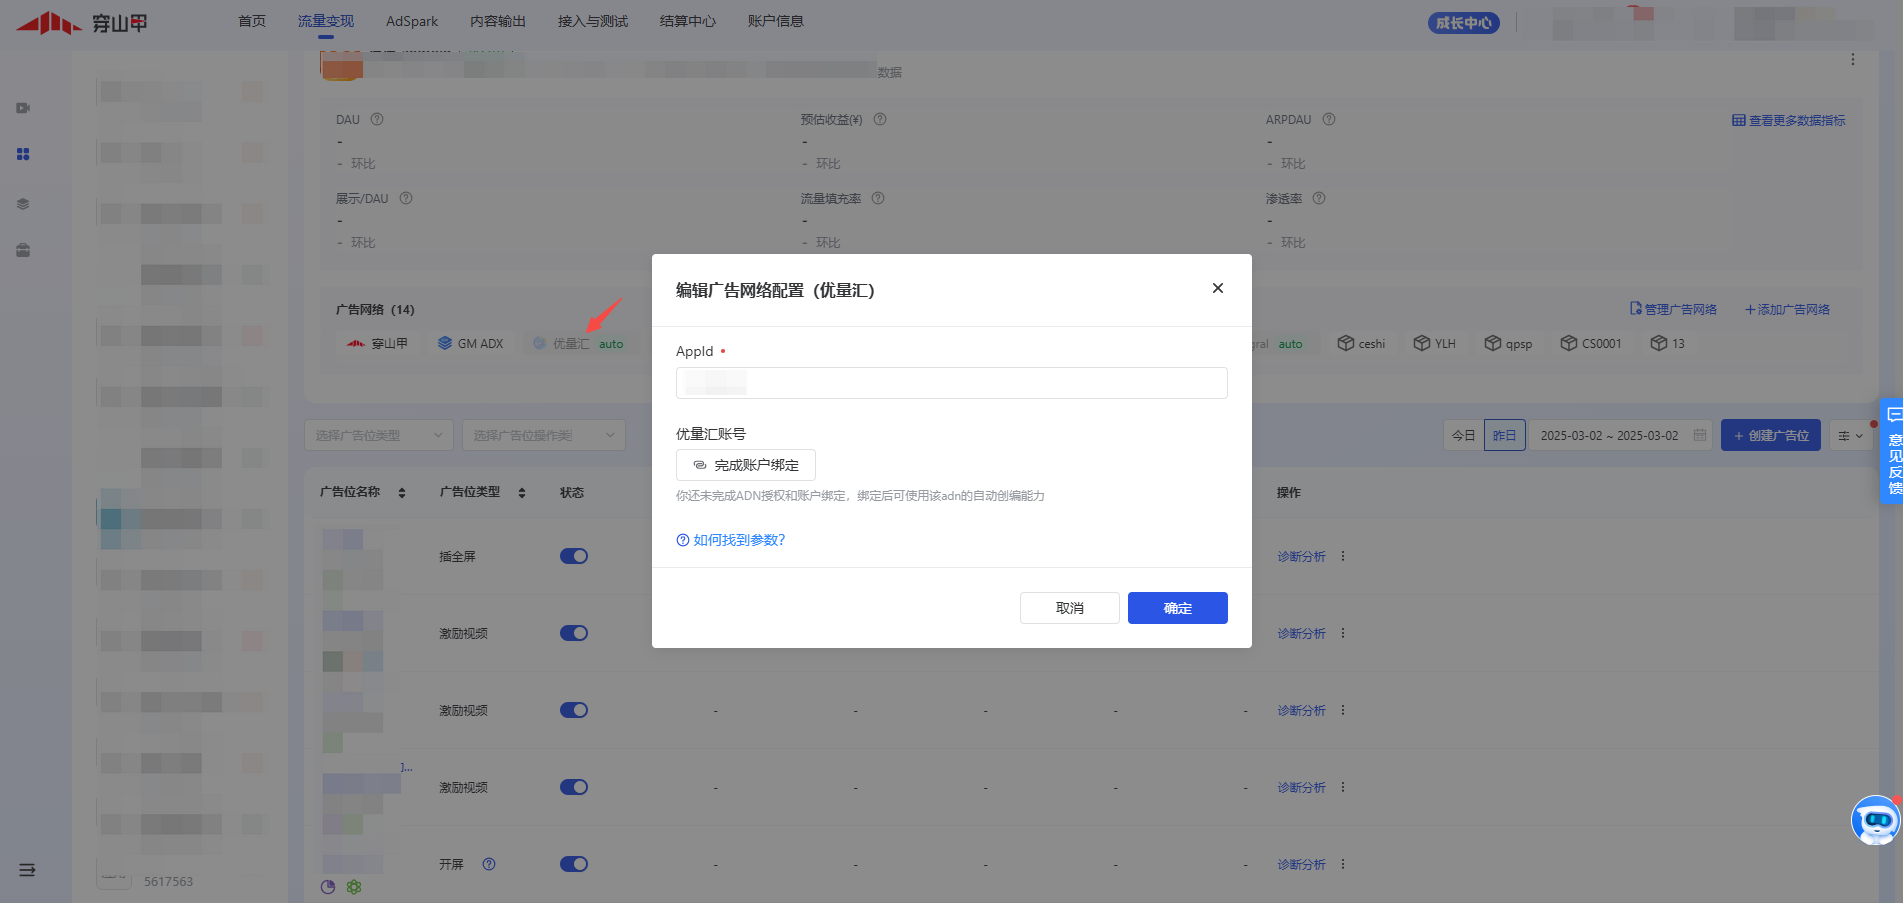Disable the first 激励视频 status switch
This screenshot has height=903, width=1903.
(x=574, y=633)
